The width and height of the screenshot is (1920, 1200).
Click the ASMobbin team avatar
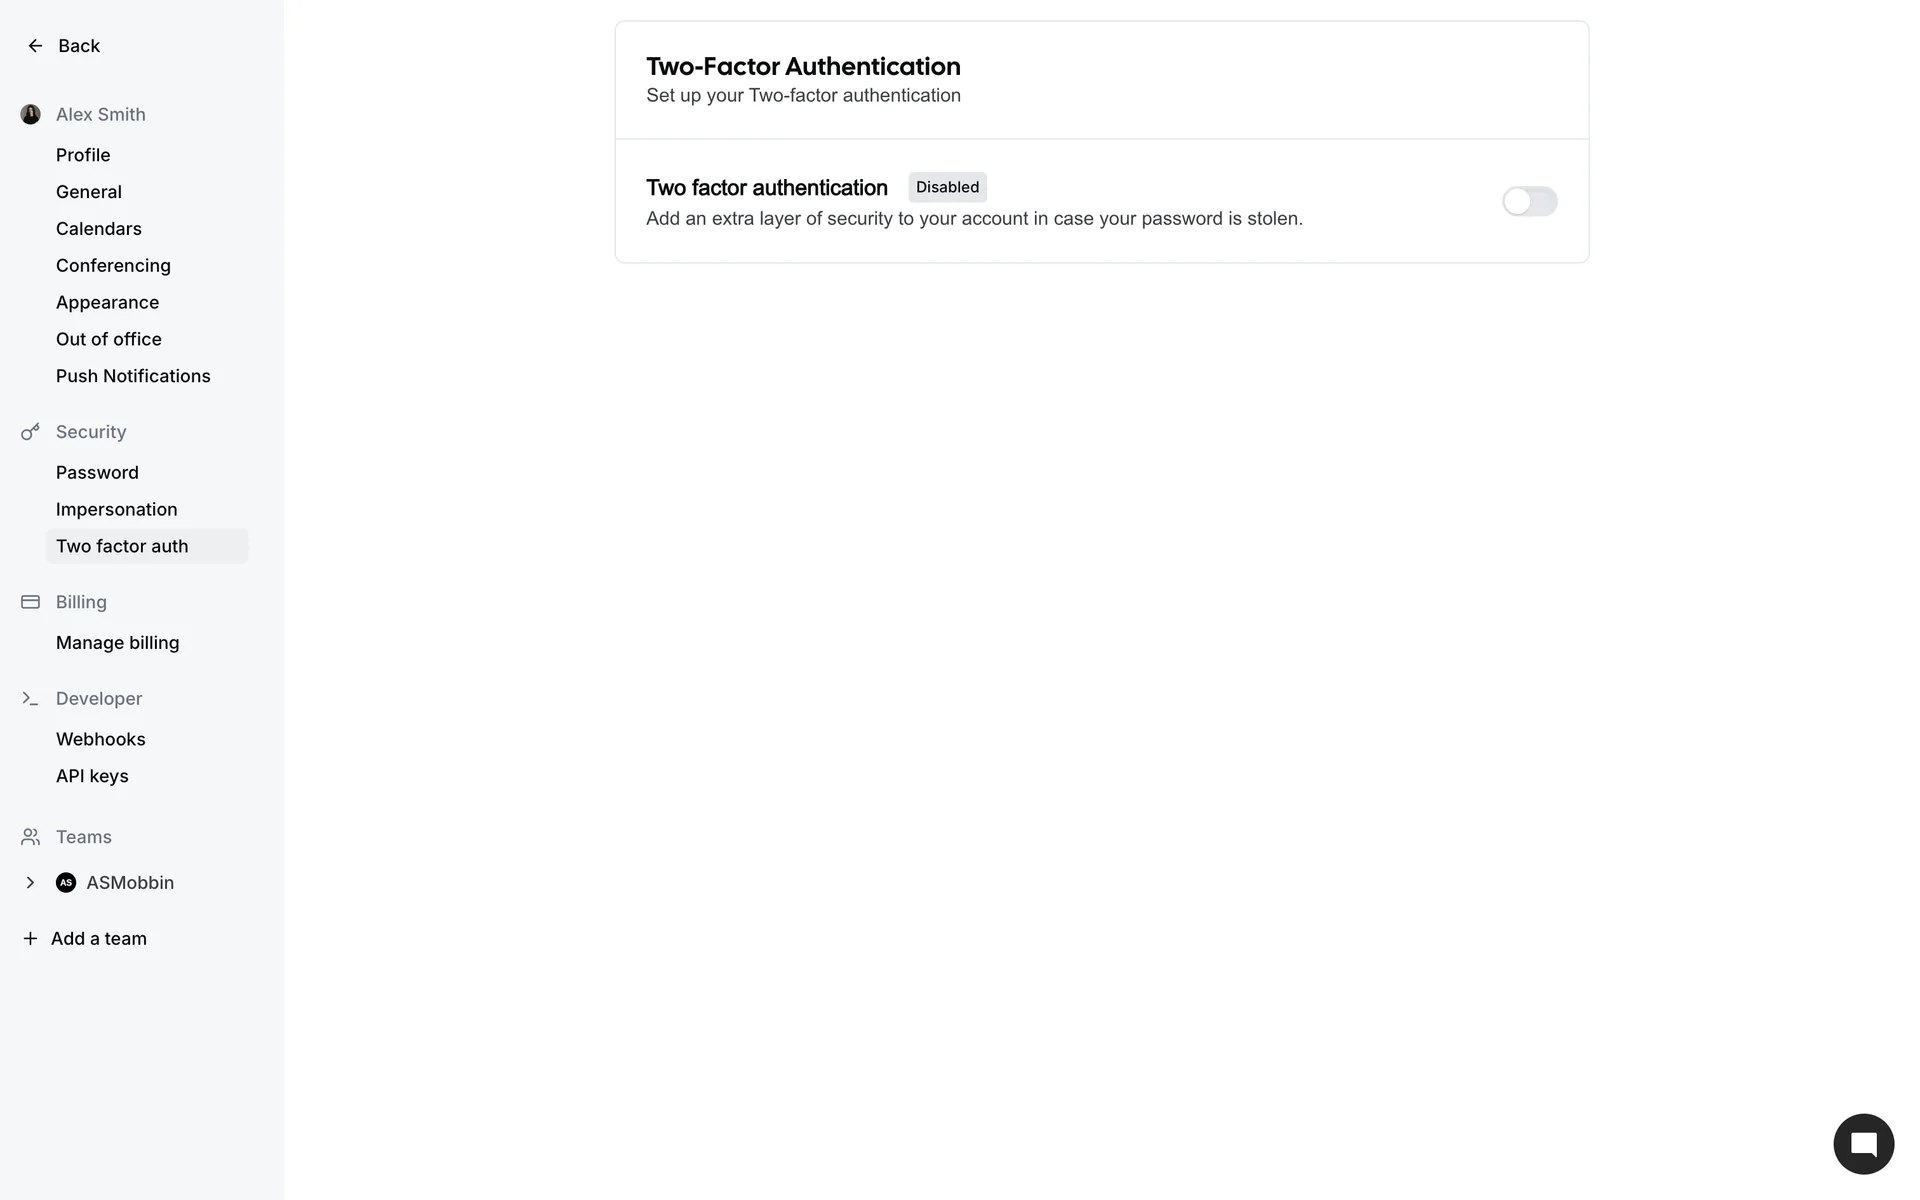pos(66,883)
